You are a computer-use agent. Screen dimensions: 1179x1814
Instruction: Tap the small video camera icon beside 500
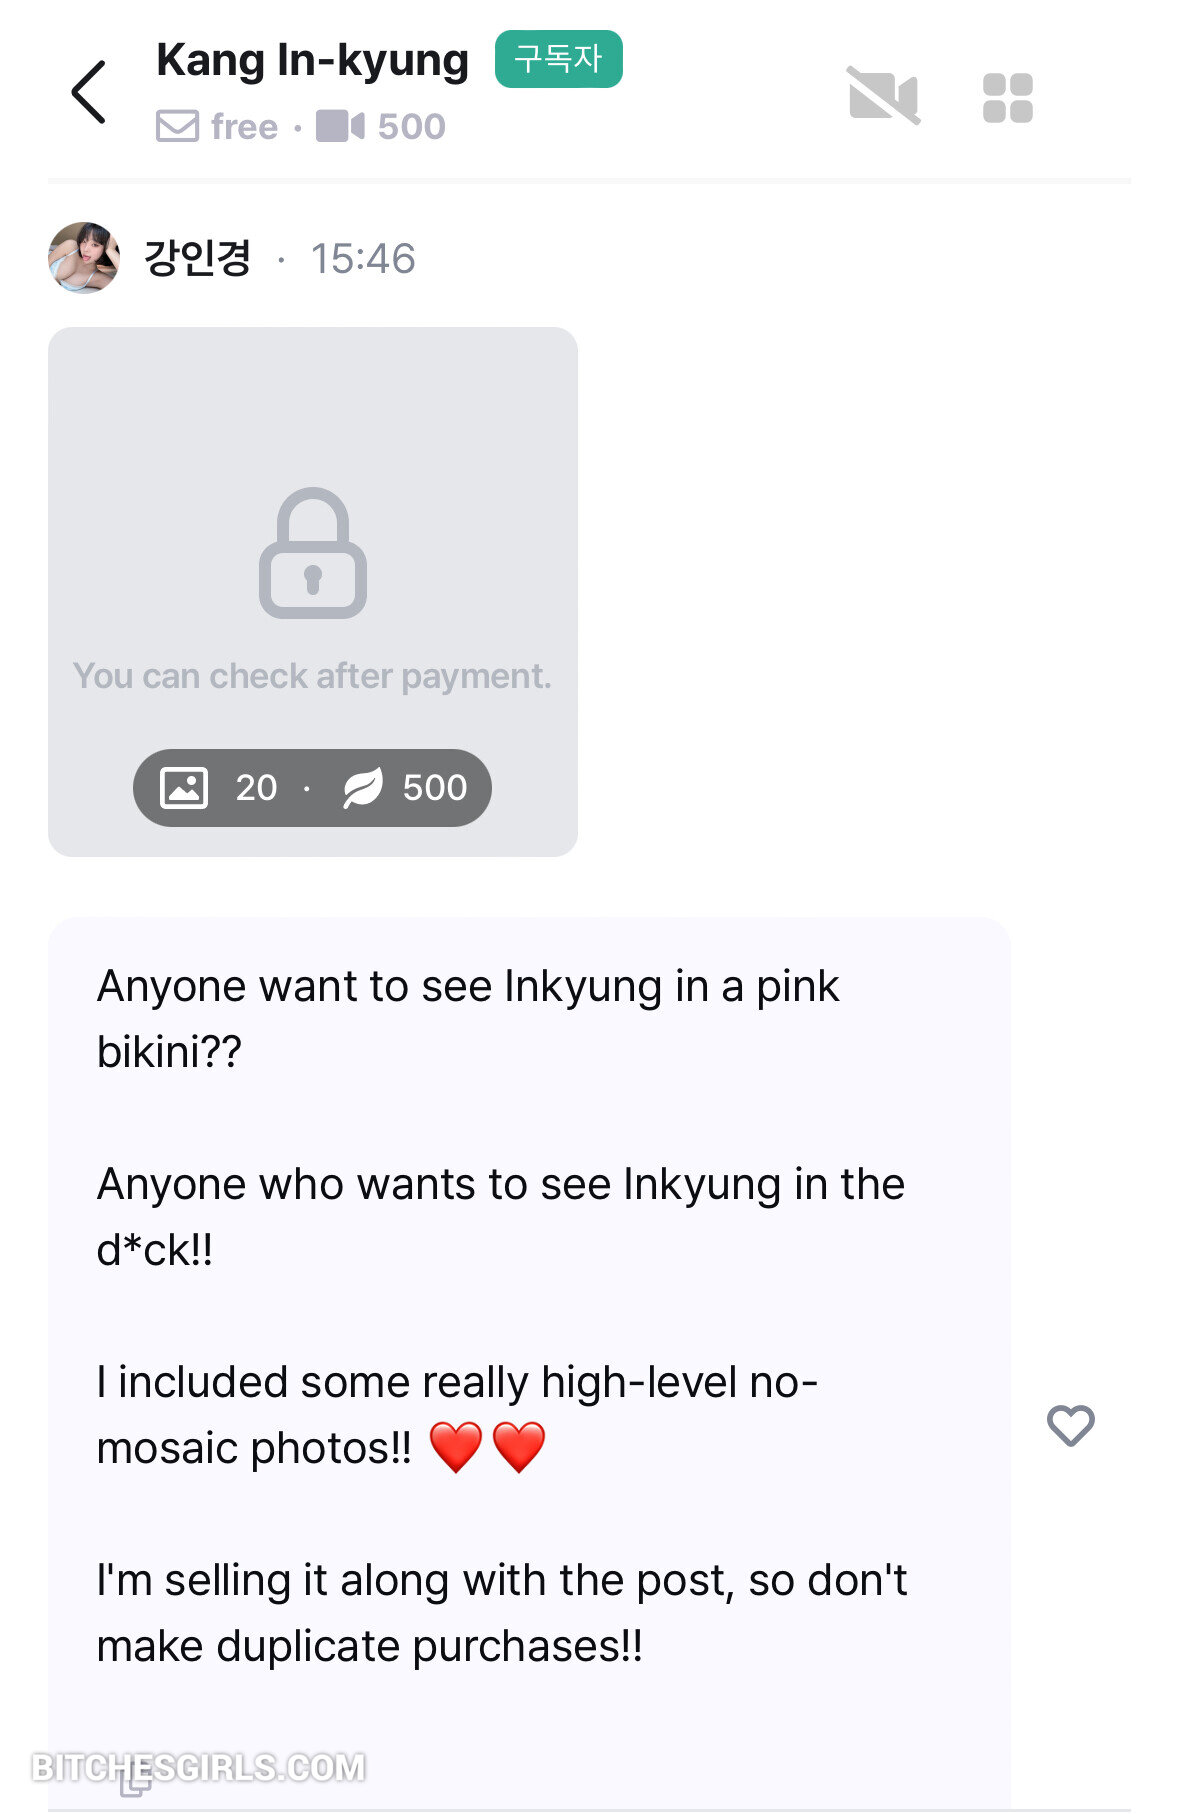point(340,127)
